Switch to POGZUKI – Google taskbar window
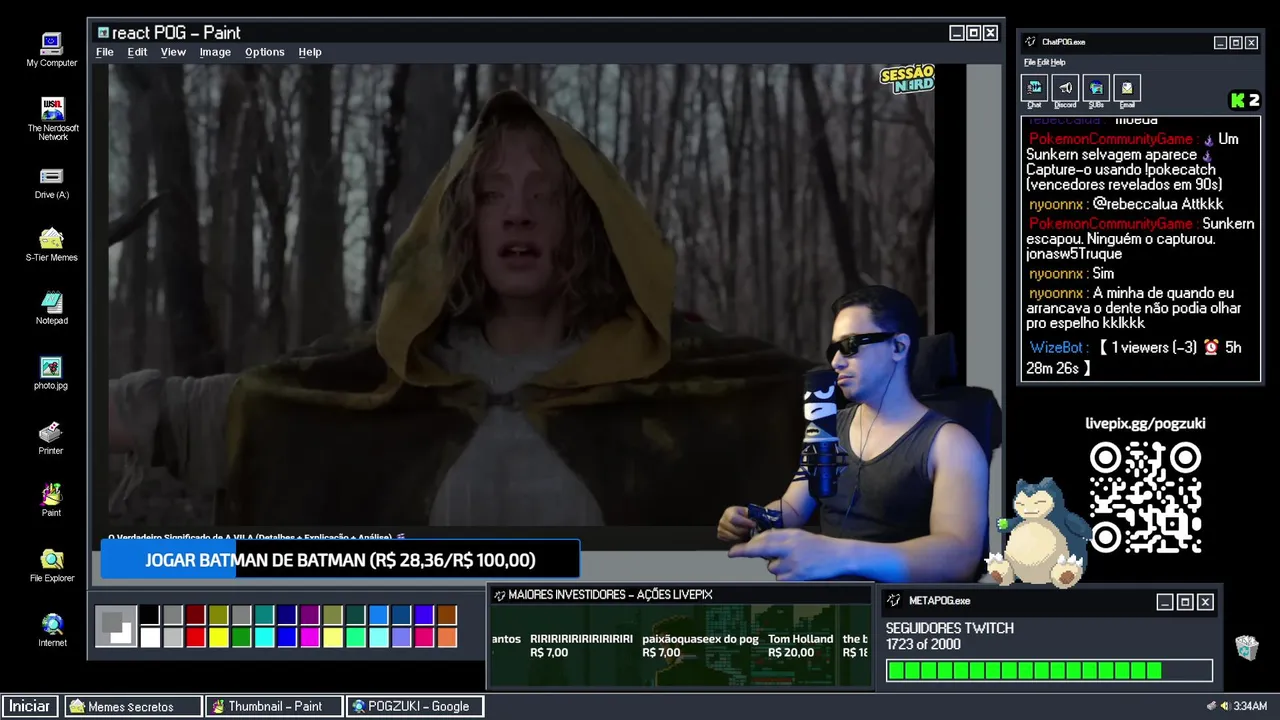 pyautogui.click(x=415, y=706)
